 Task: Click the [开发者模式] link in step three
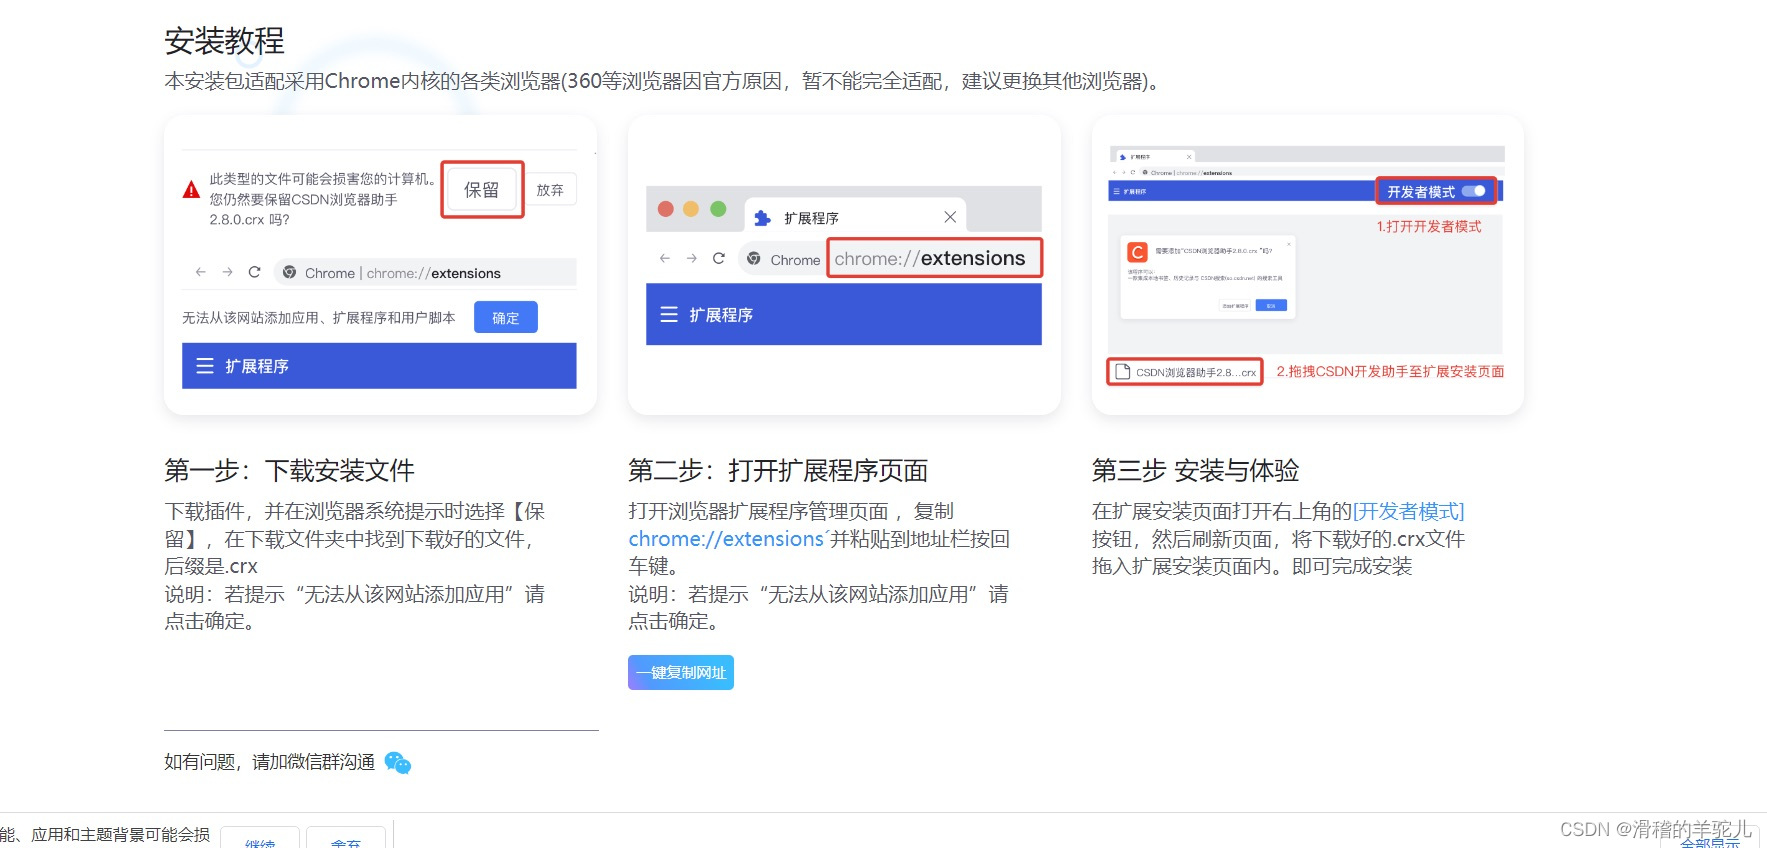point(1408,511)
